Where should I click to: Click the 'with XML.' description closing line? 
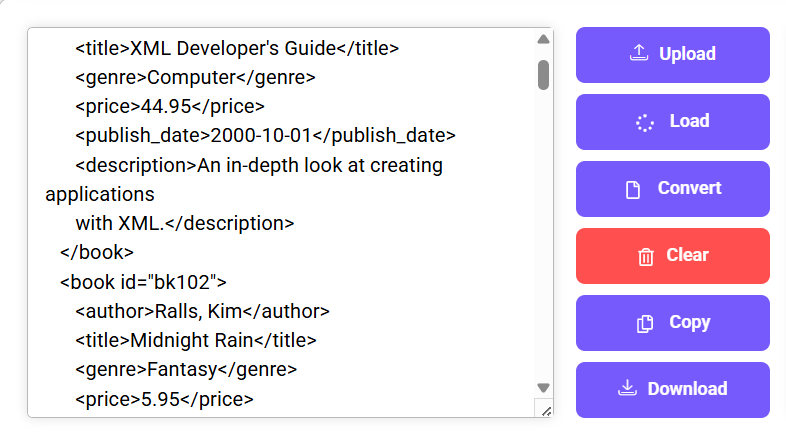(x=185, y=224)
